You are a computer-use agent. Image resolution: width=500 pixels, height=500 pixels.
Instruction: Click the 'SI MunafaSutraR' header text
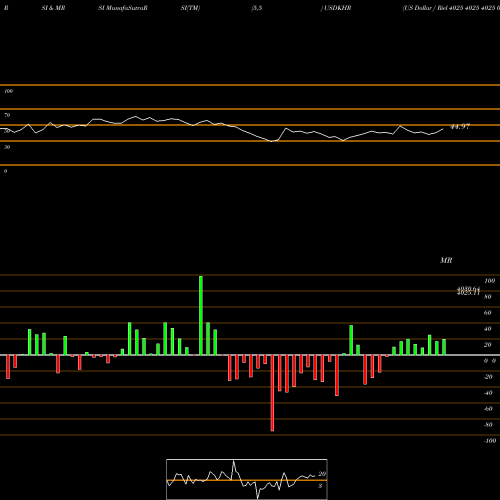click(123, 8)
